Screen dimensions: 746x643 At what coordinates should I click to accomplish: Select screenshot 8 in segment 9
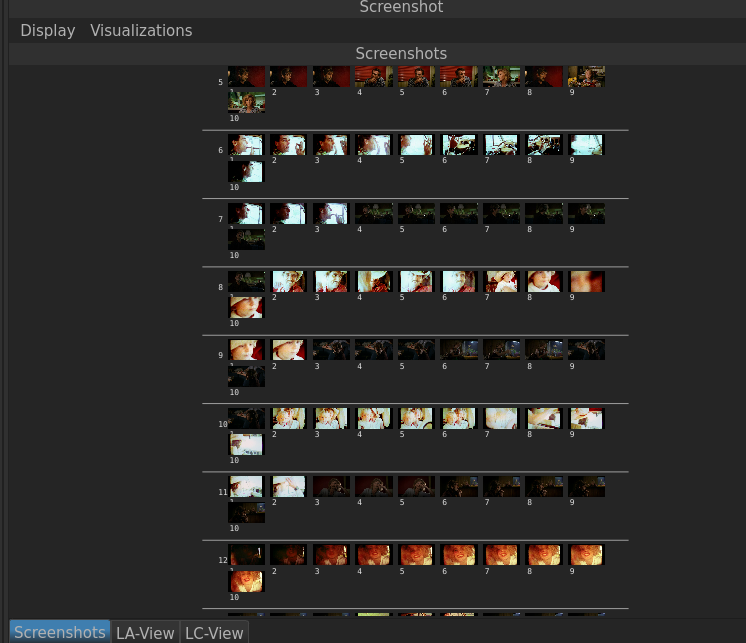[x=544, y=350]
